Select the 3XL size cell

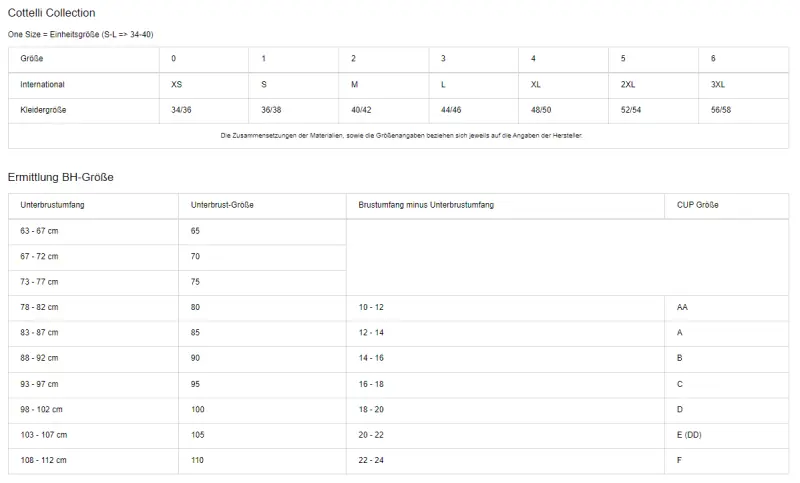tap(718, 85)
